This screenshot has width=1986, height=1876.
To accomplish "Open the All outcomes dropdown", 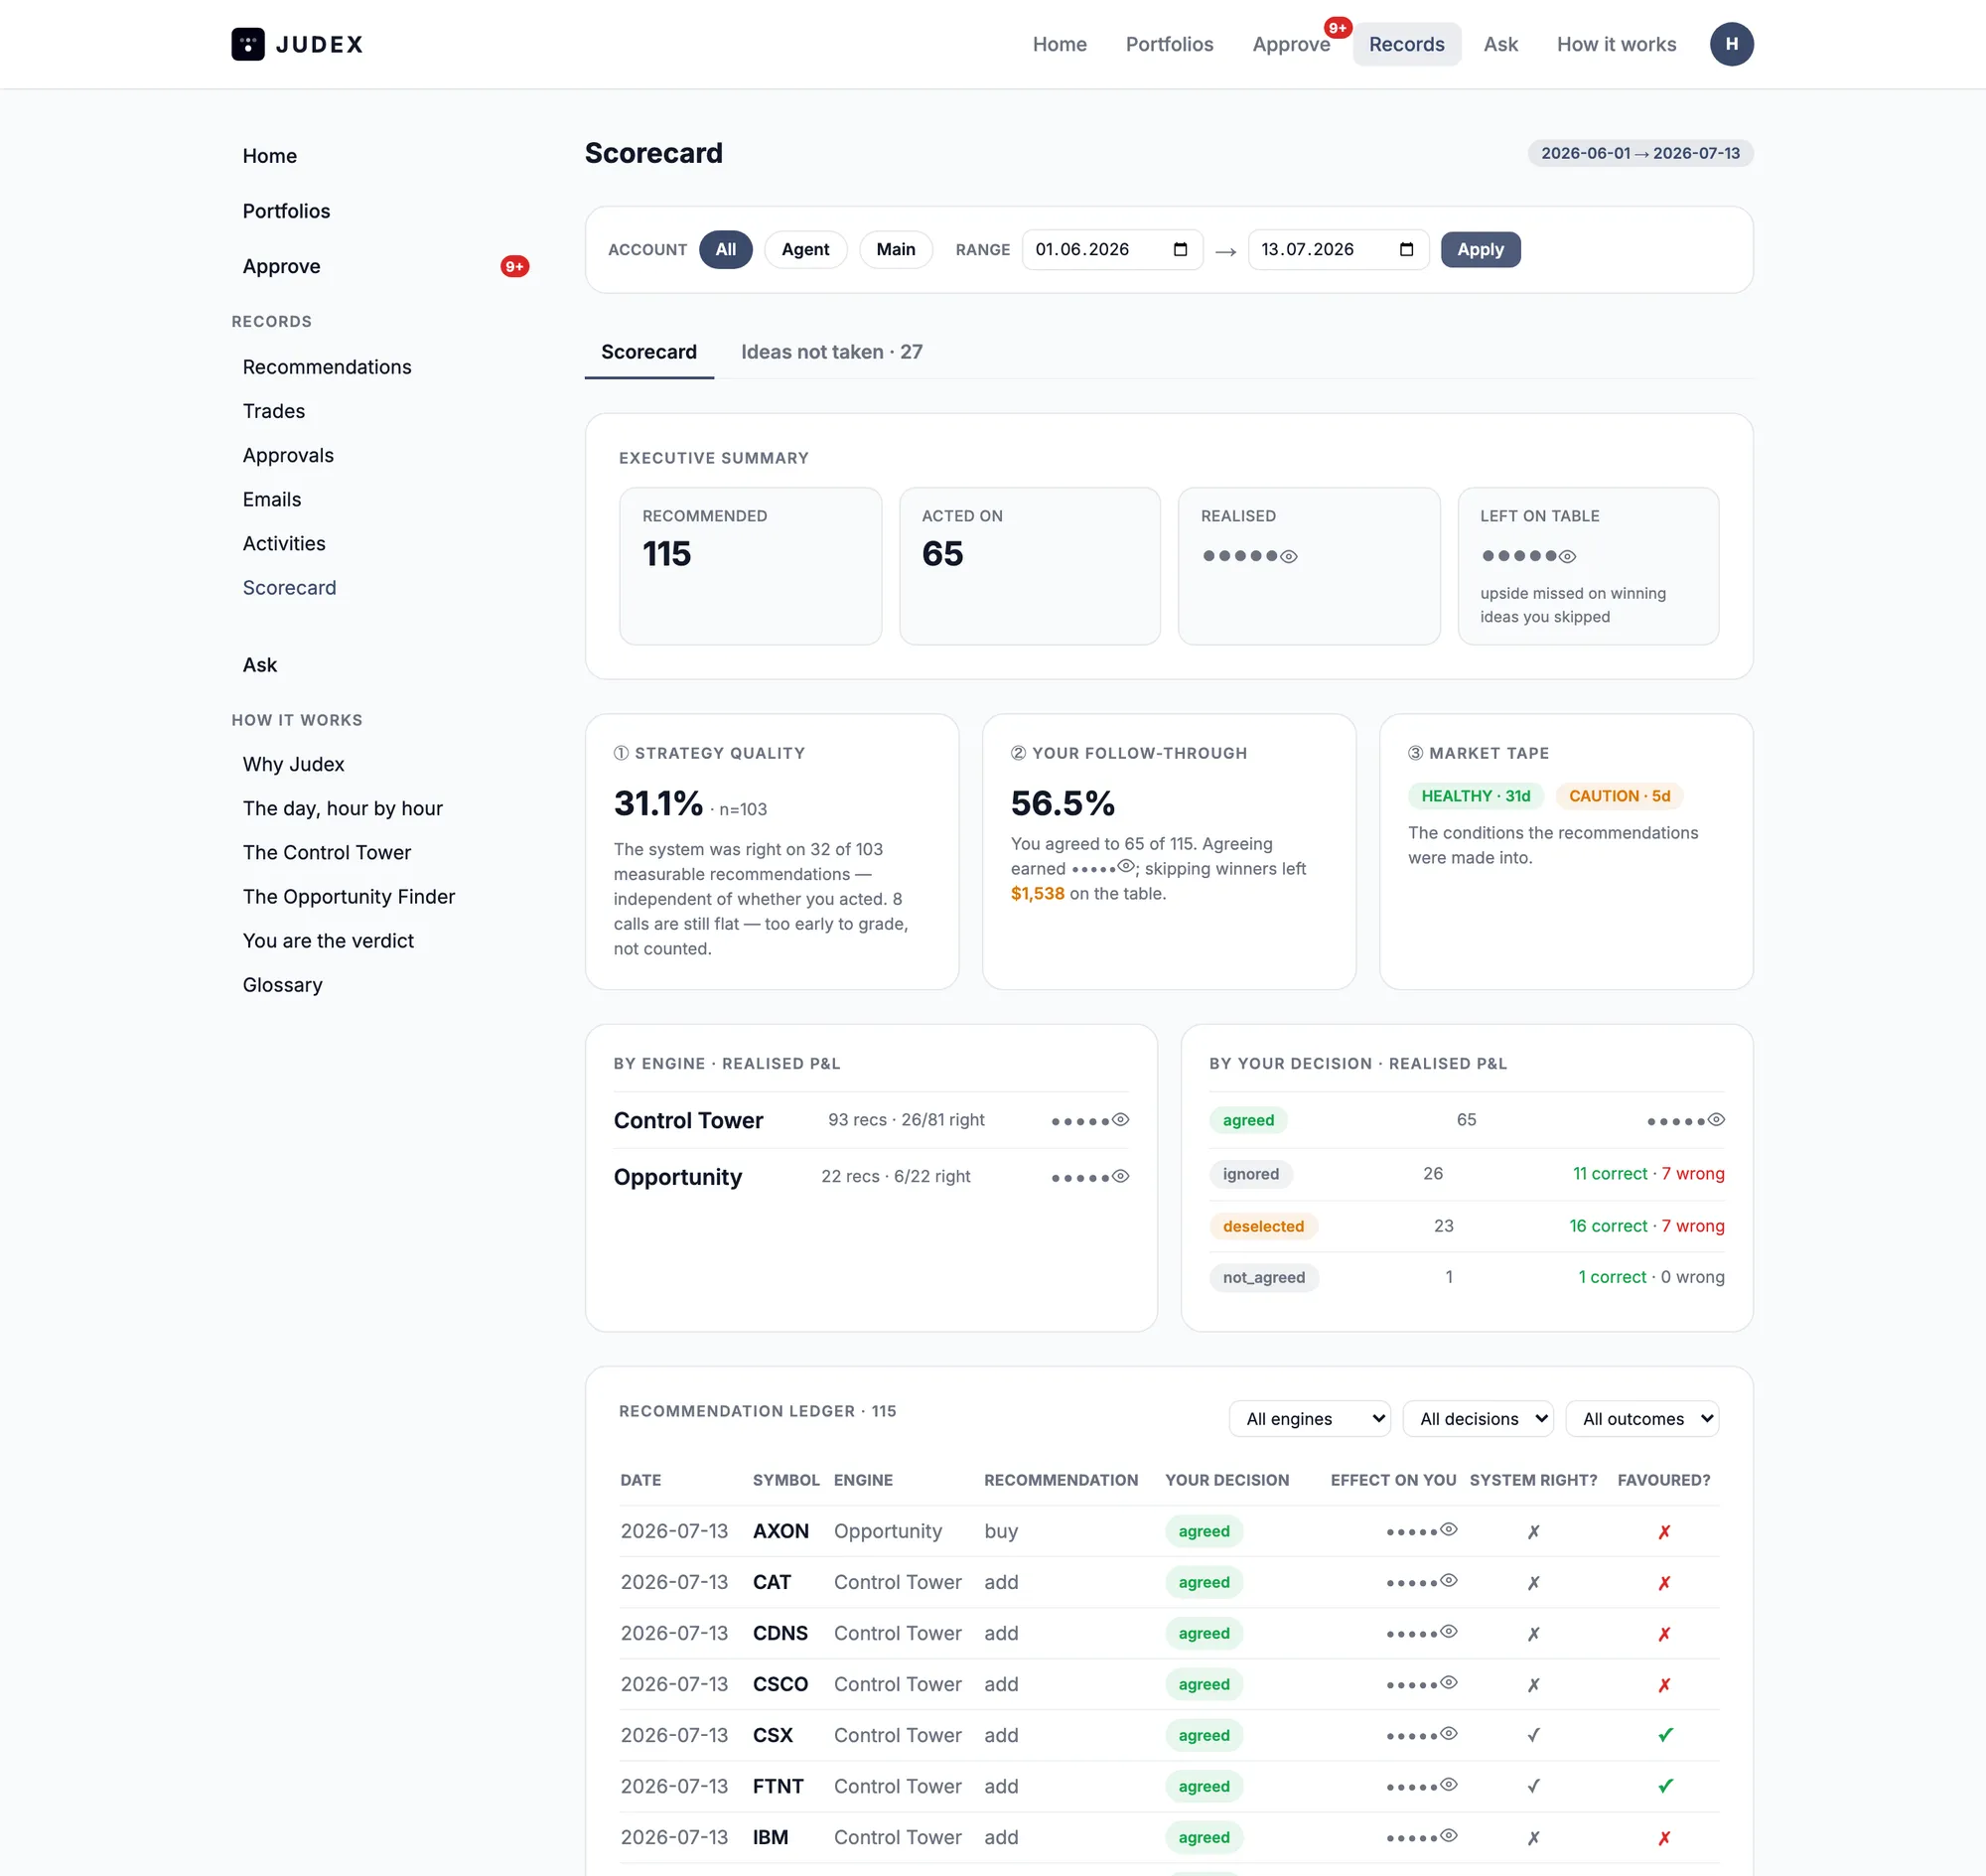I will [x=1642, y=1418].
